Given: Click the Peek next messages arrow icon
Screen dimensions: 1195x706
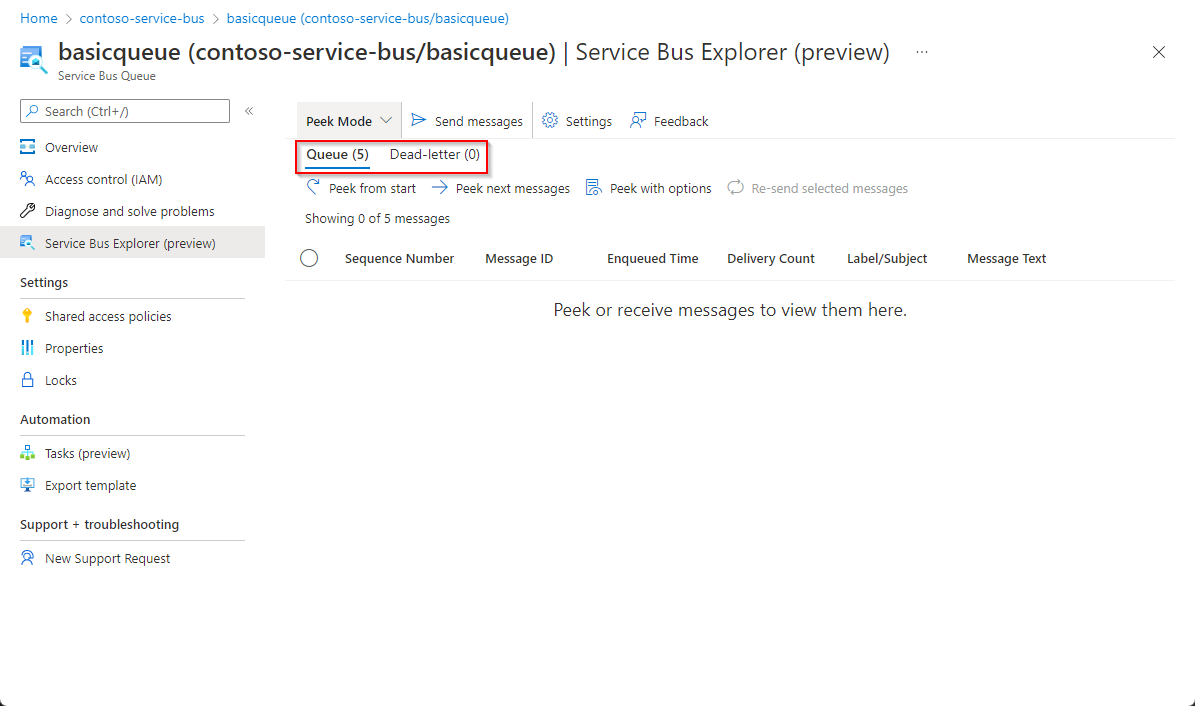Looking at the screenshot, I should click(x=440, y=188).
